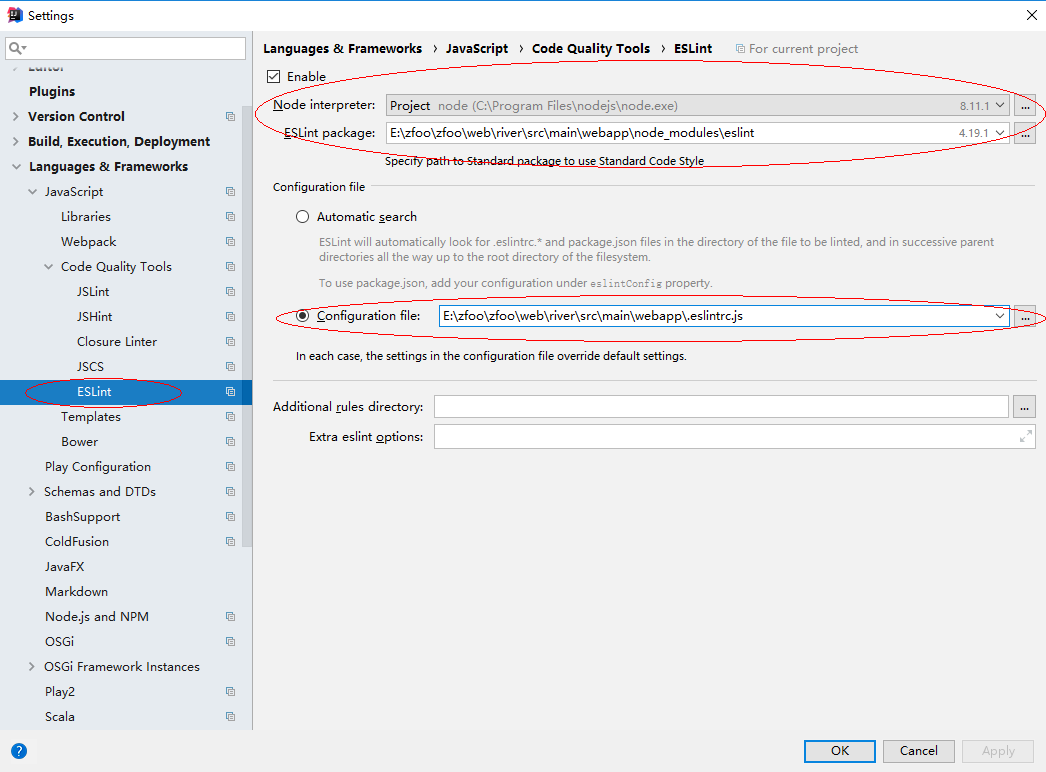
Task: Click the settings search field
Action: [x=125, y=48]
